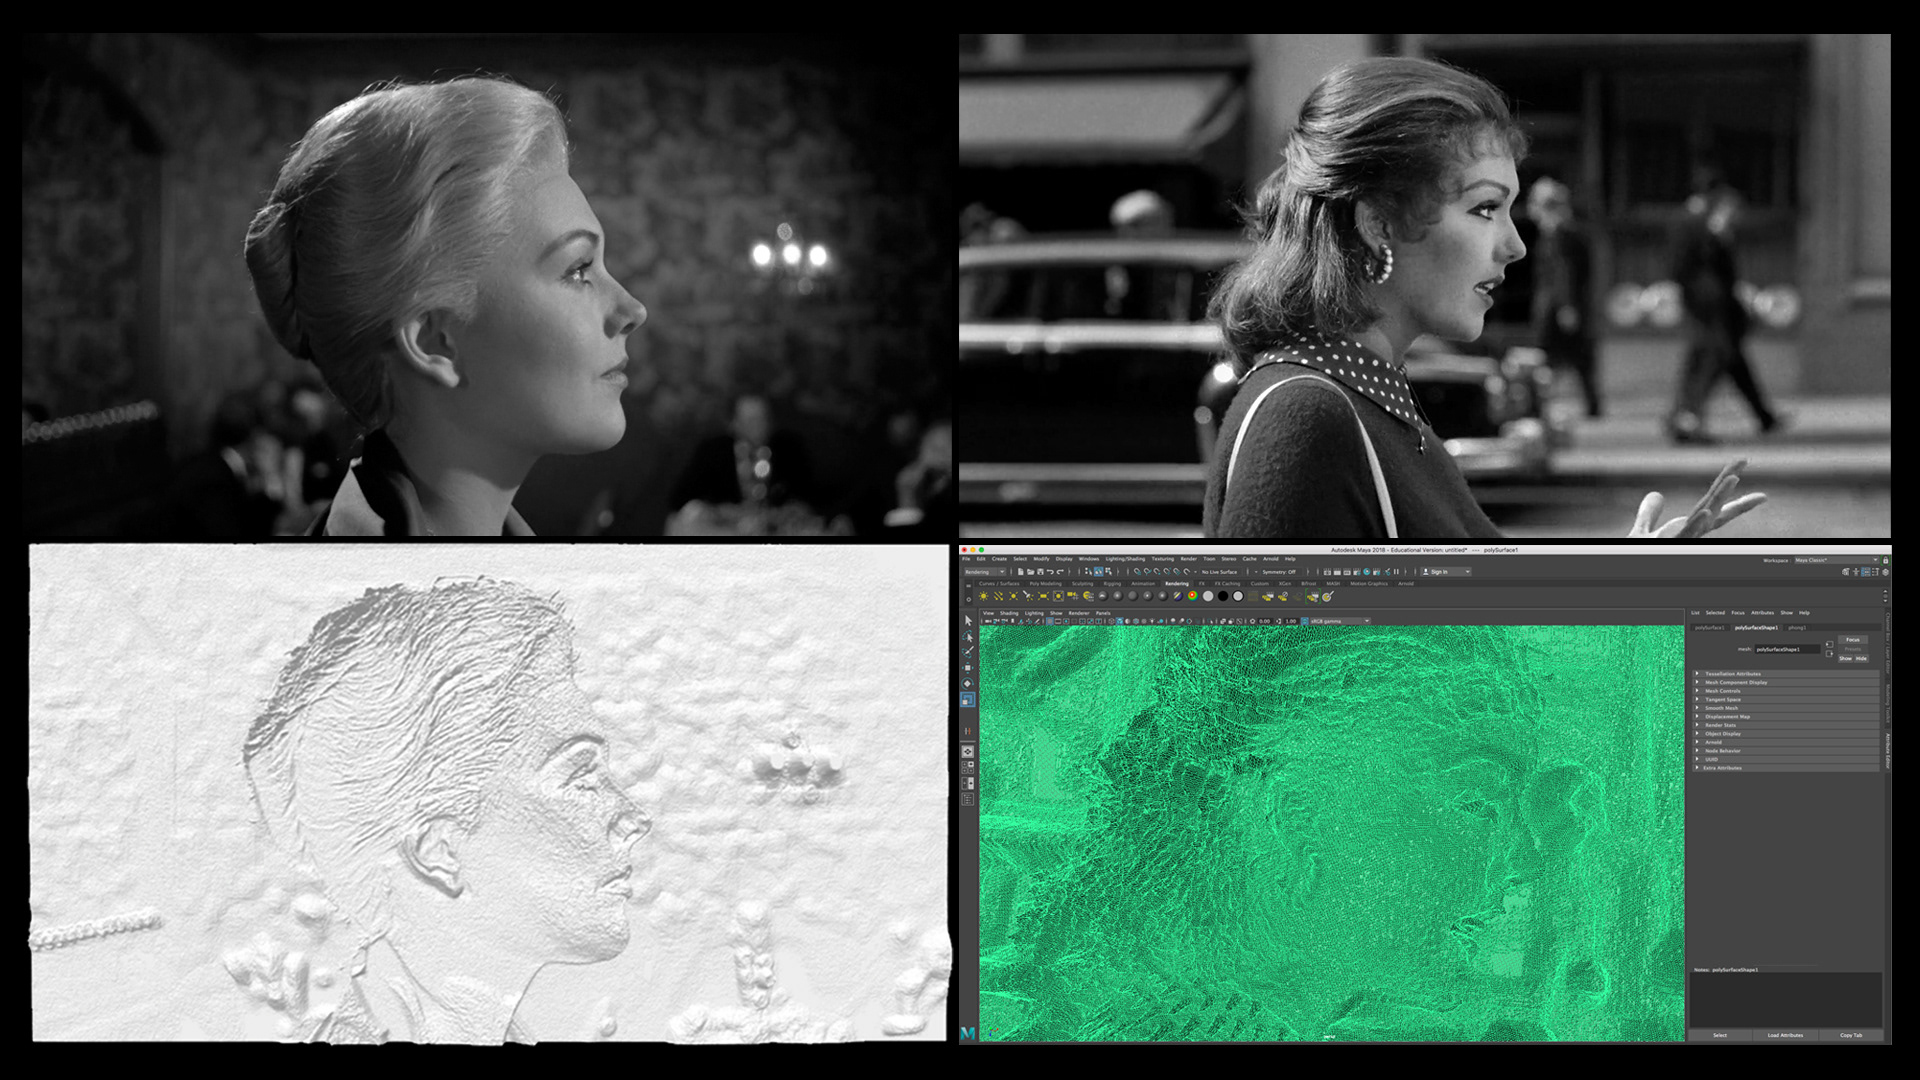The image size is (1920, 1080).
Task: Activate the highlighted Scale tool
Action: [x=968, y=700]
